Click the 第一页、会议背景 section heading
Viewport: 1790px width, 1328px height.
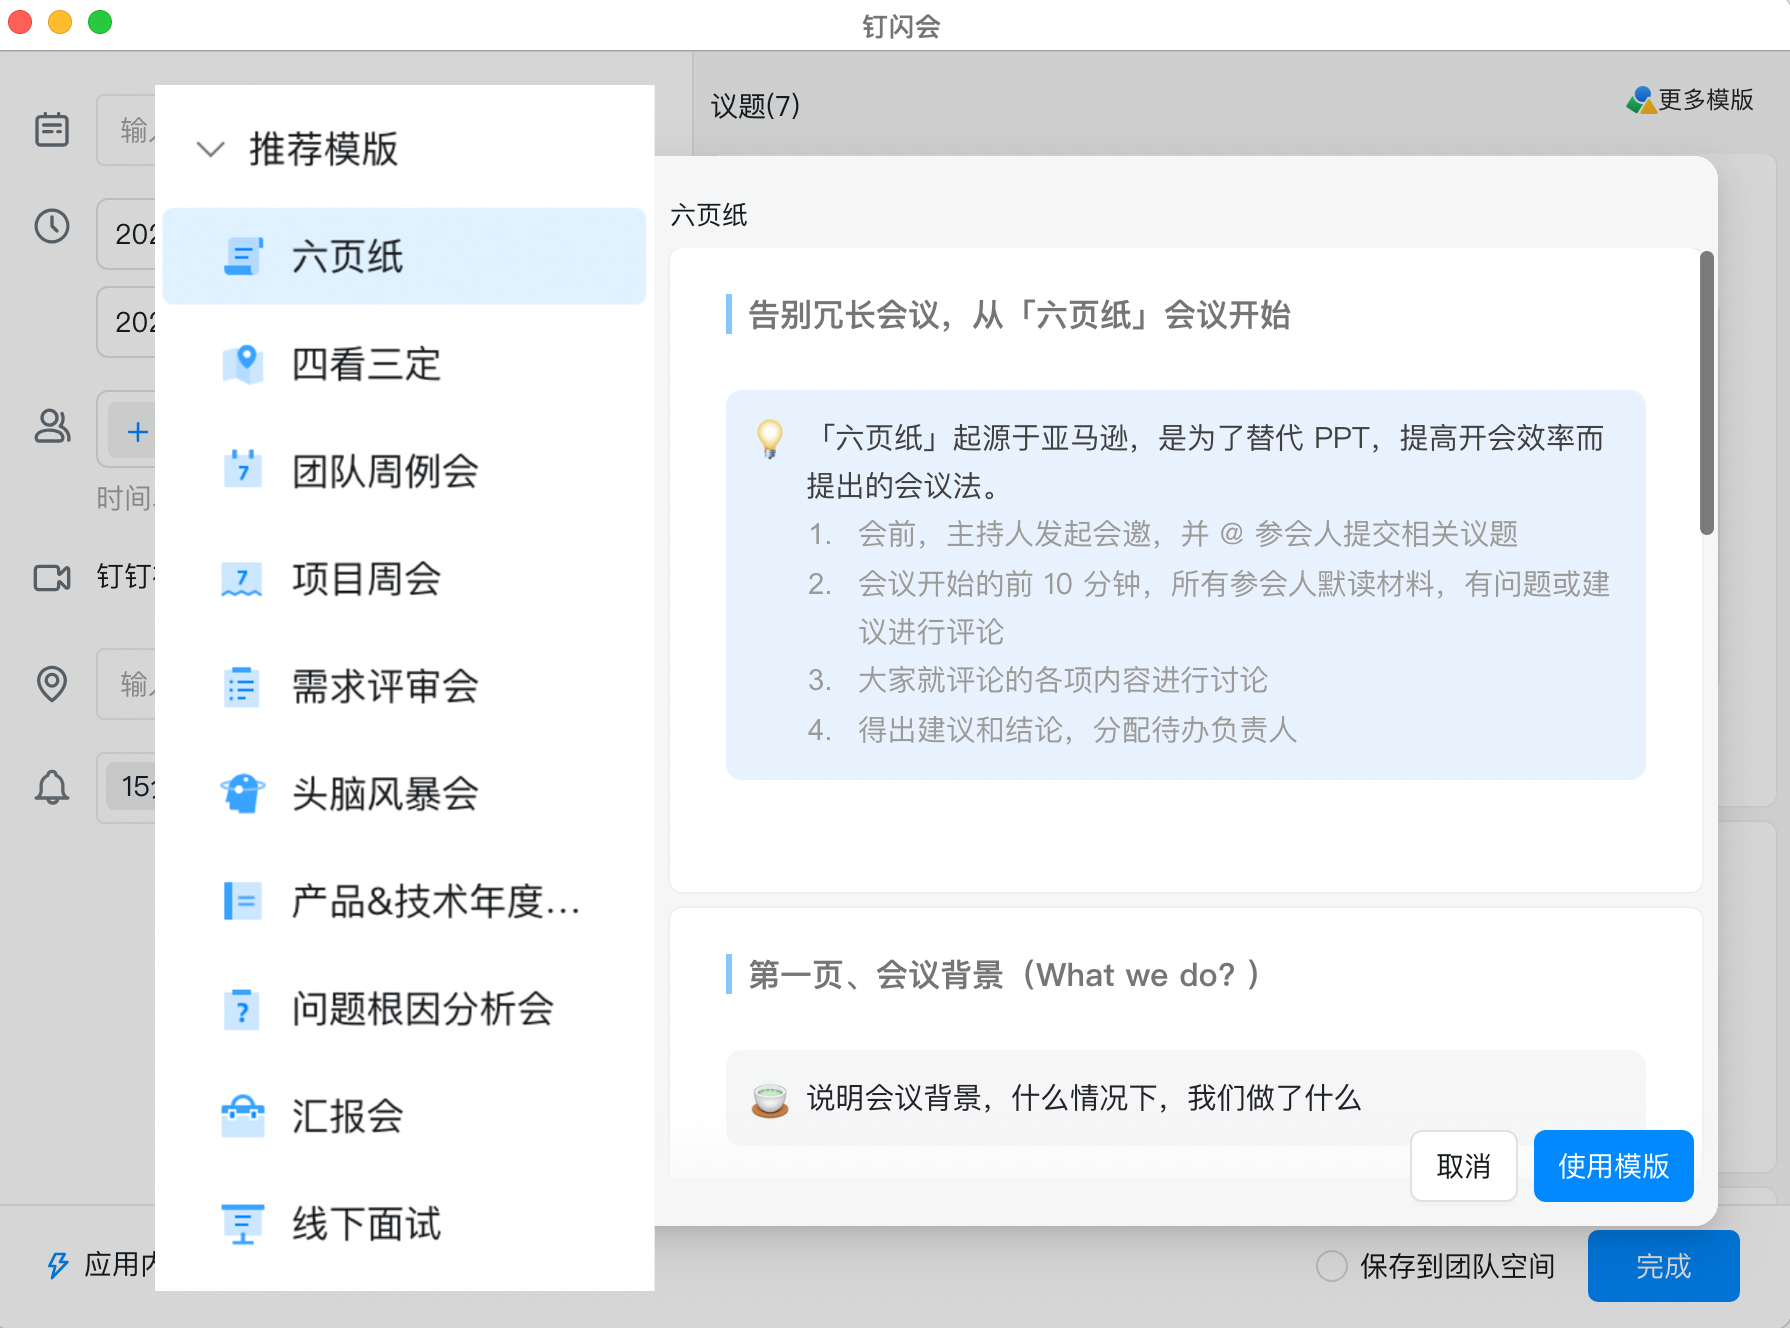(1004, 974)
